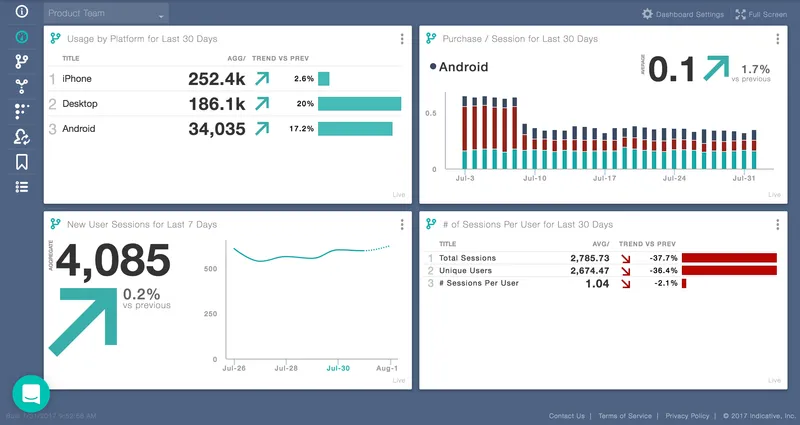Screen dimensions: 800x425
Task: Select the funnel merge icon in sidebar
Action: [21, 86]
